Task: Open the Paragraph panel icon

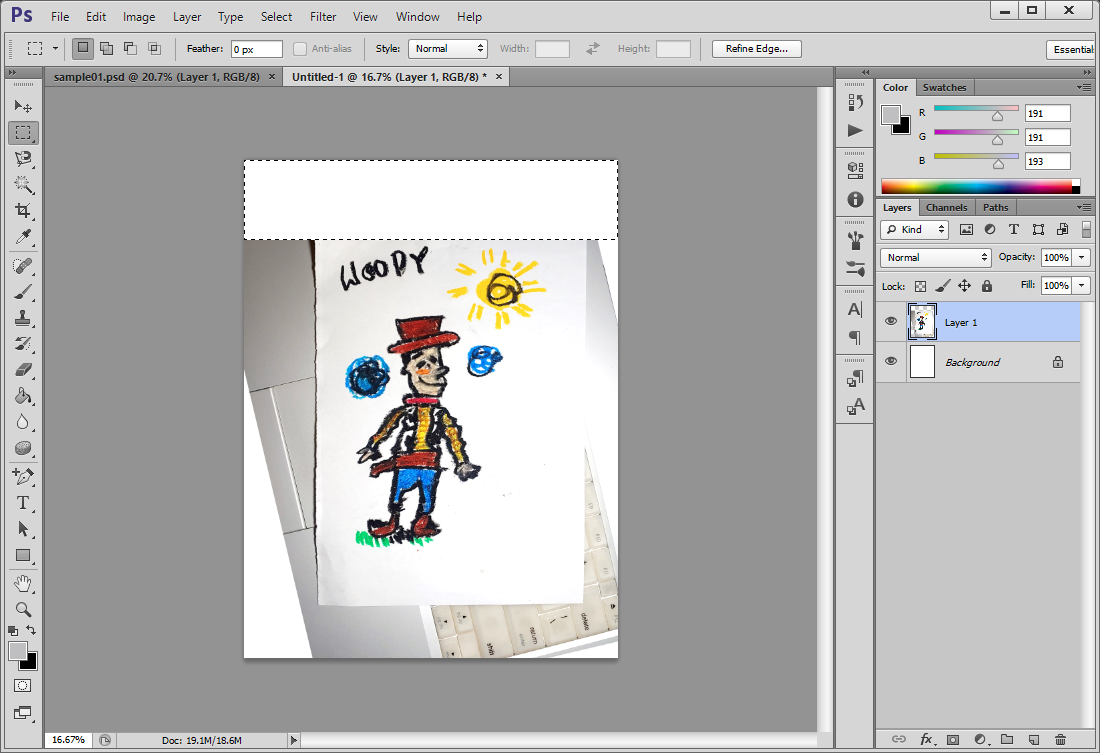Action: pos(855,337)
